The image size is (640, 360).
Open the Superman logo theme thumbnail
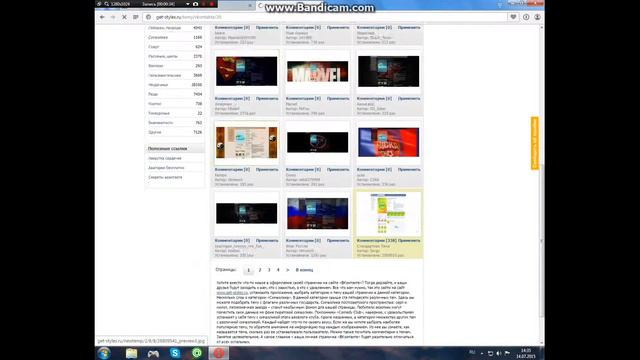[x=247, y=71]
